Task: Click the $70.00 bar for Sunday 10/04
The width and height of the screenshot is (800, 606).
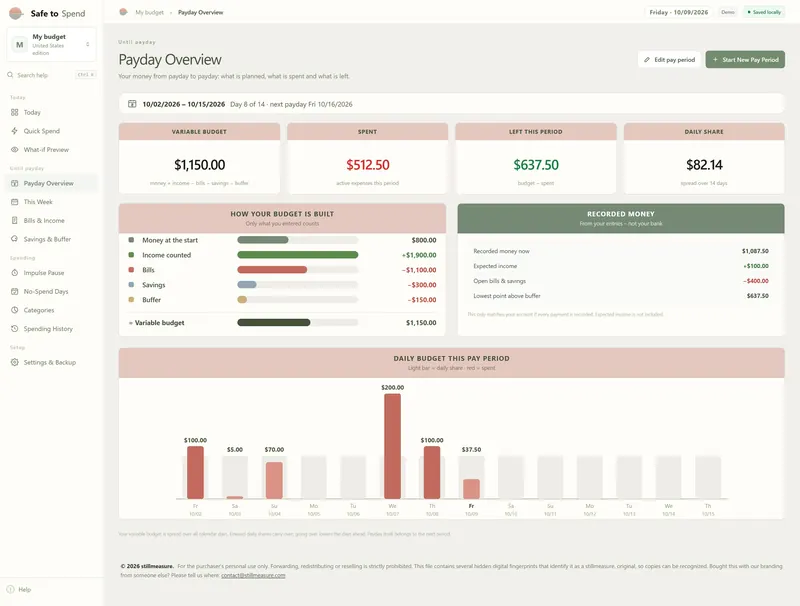Action: 274,481
